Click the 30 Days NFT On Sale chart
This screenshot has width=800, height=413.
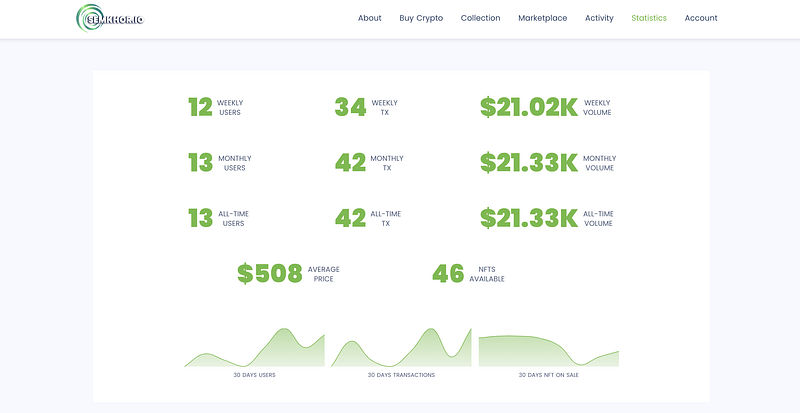tap(548, 351)
